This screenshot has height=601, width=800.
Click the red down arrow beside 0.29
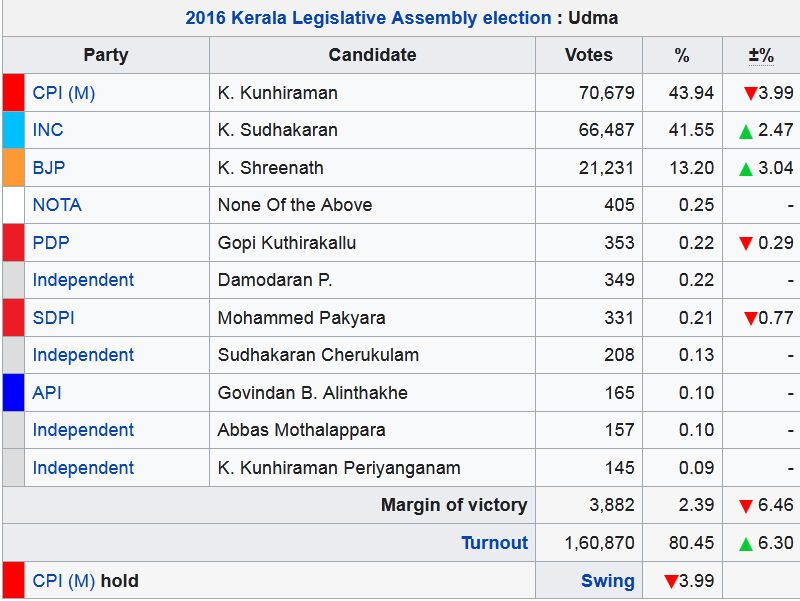point(745,244)
